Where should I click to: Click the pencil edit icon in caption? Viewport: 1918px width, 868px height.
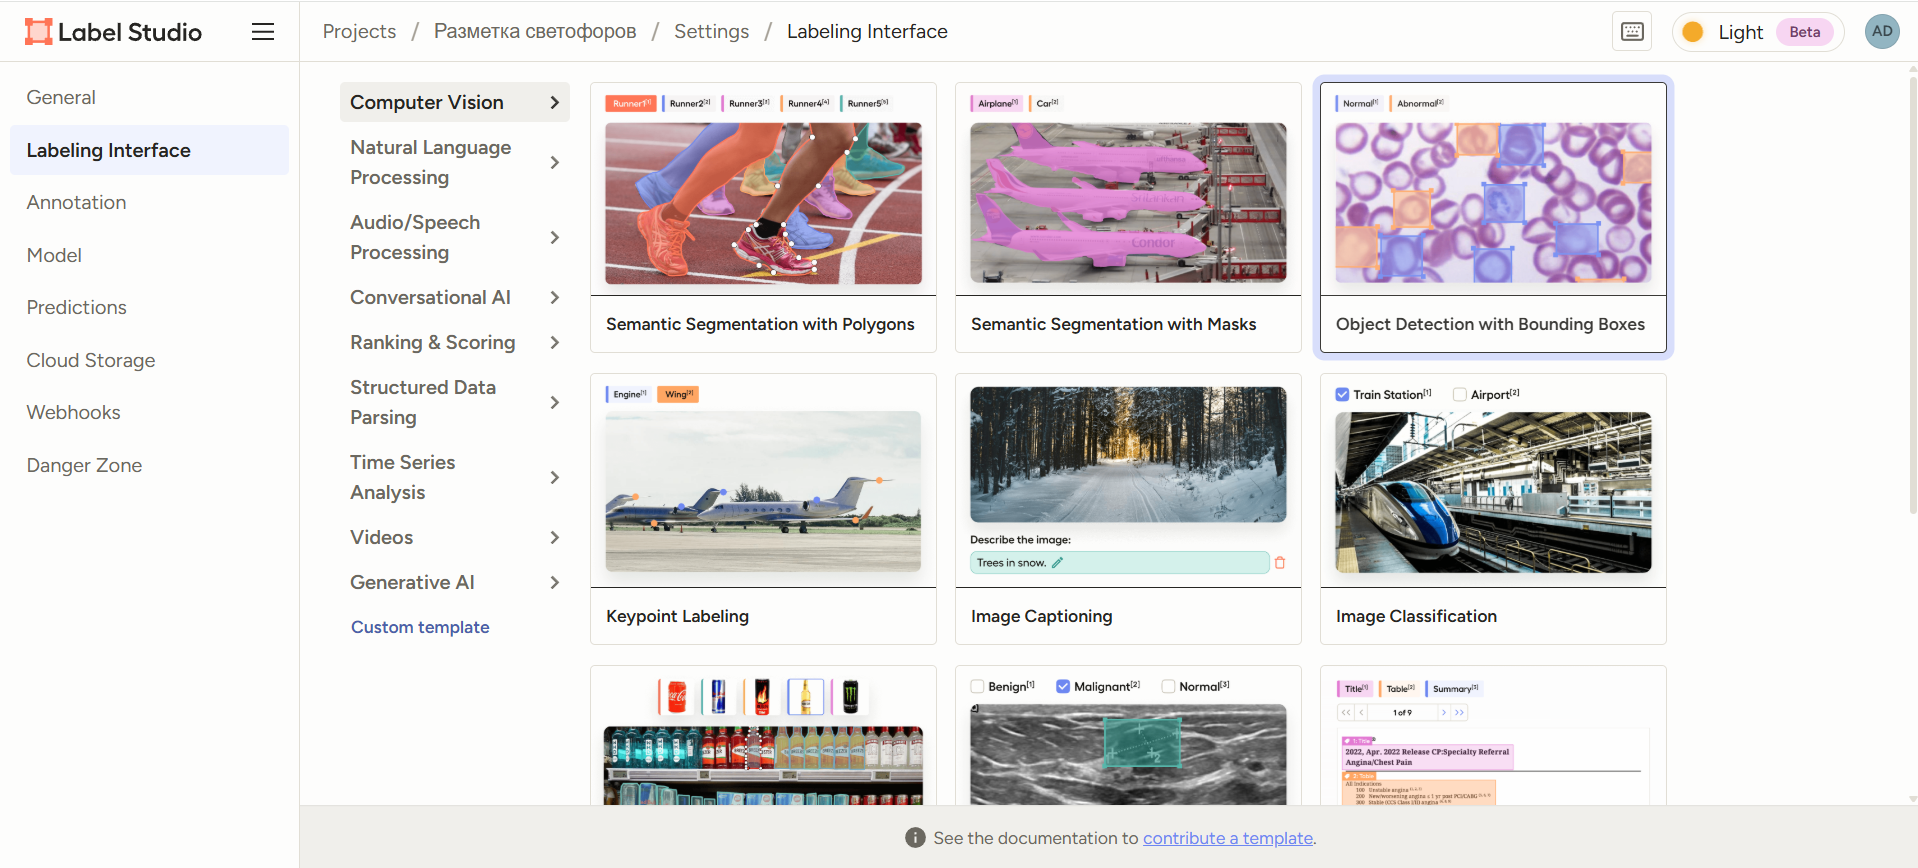pos(1058,563)
